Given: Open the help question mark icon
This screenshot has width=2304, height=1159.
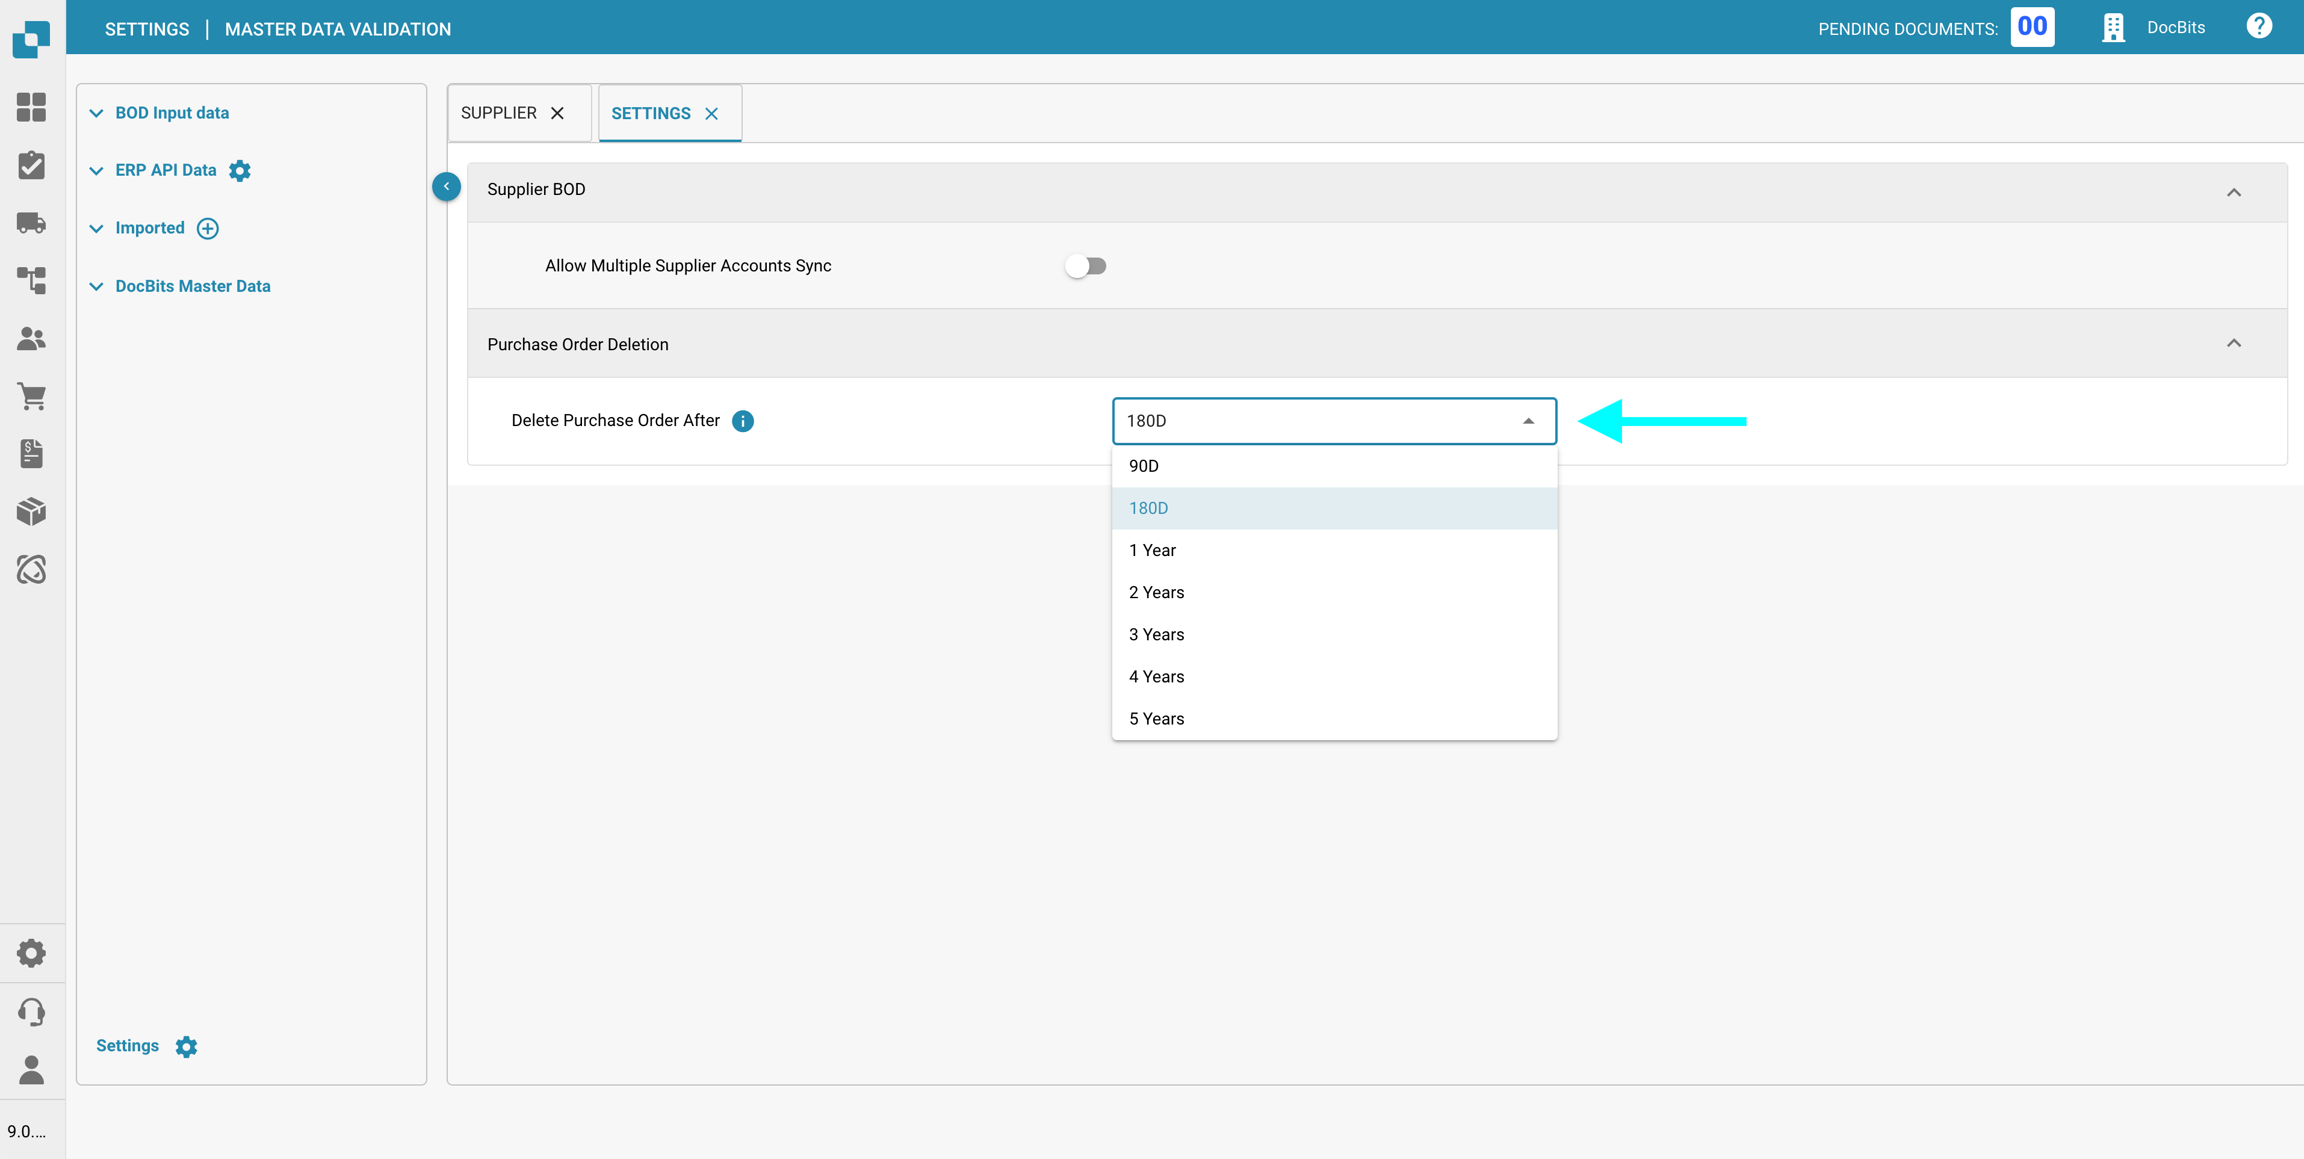Looking at the screenshot, I should point(2259,27).
